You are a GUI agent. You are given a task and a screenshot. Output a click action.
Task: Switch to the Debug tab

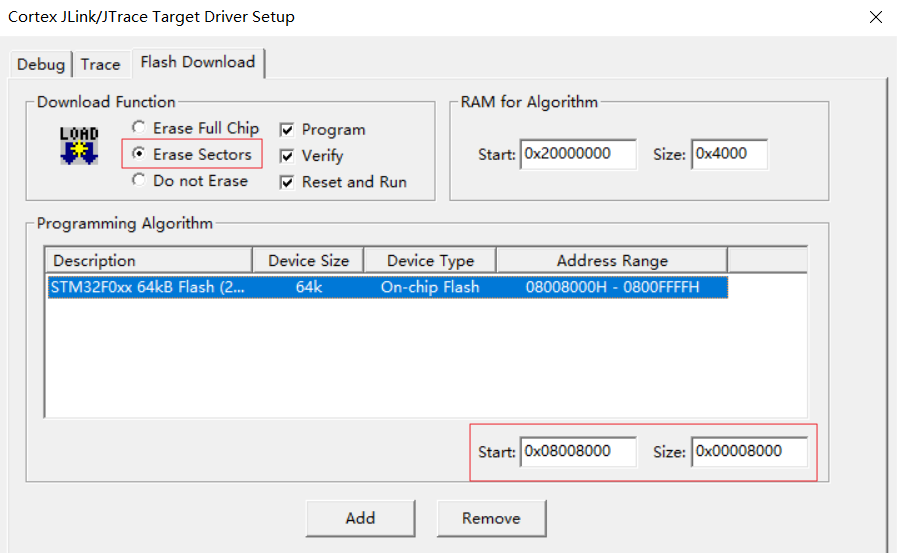point(41,64)
